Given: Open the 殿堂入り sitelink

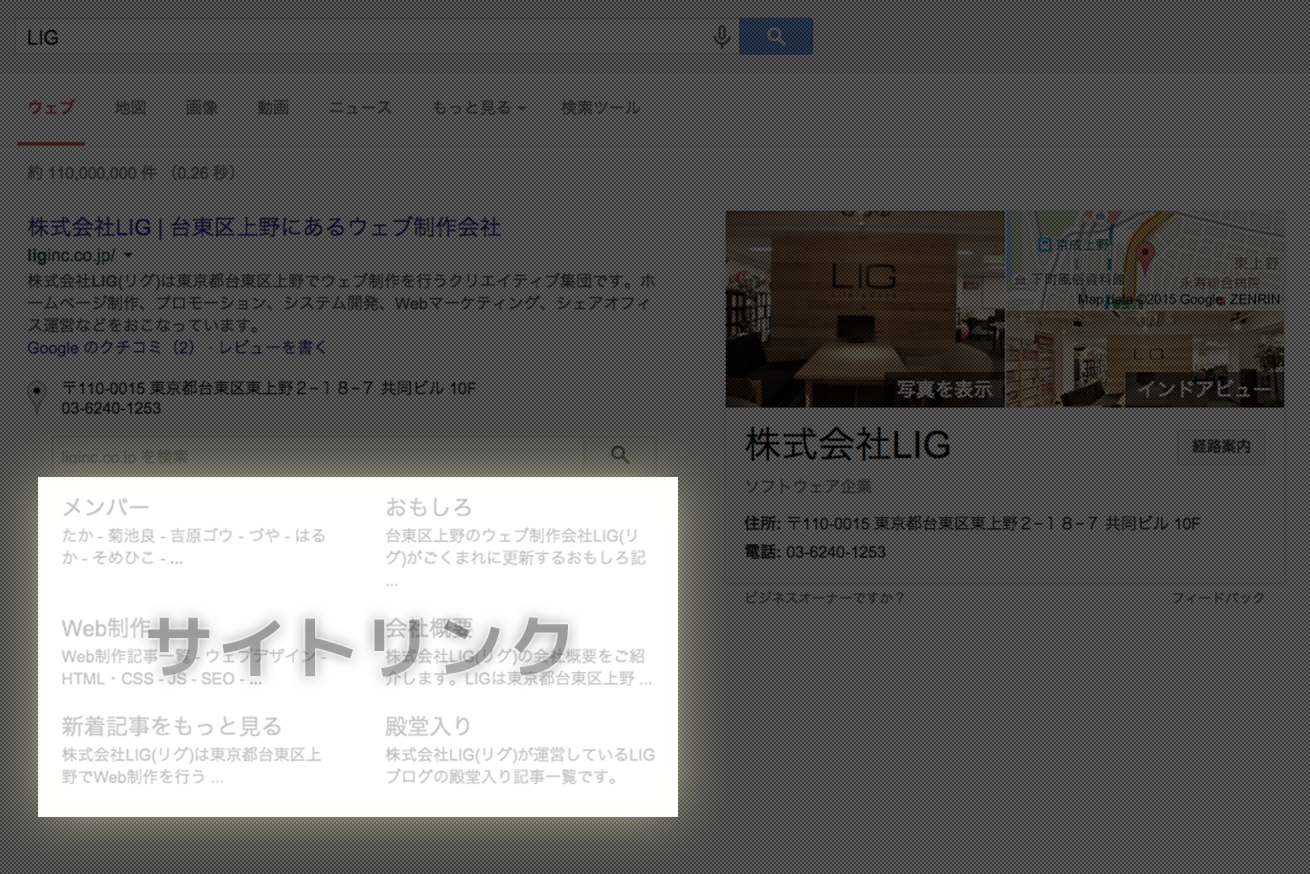Looking at the screenshot, I should tap(428, 726).
